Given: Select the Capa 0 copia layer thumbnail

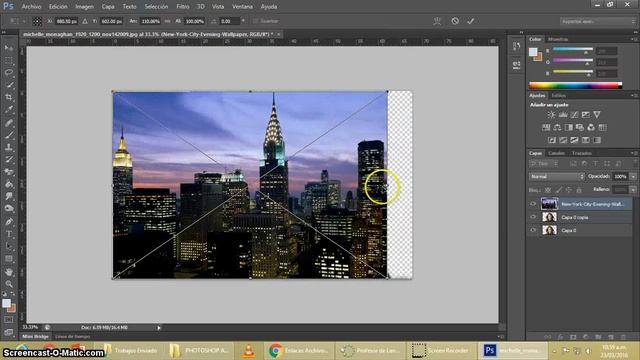Looking at the screenshot, I should 549,217.
